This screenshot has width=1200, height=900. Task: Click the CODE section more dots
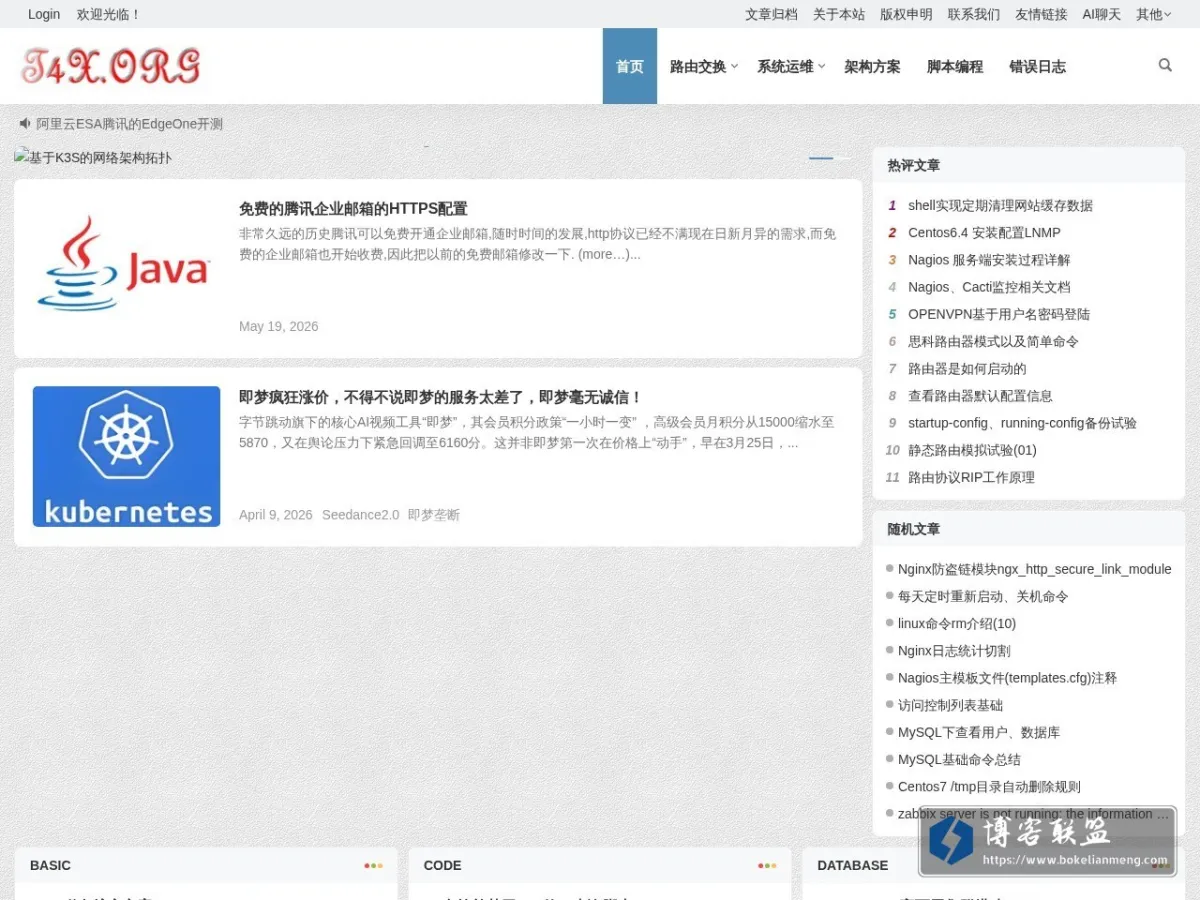[x=767, y=866]
